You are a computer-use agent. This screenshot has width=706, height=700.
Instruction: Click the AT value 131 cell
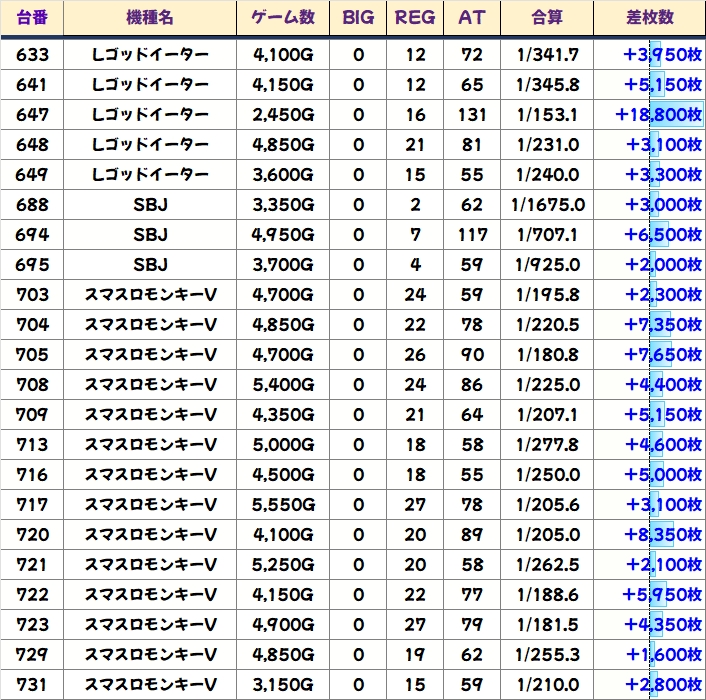point(471,115)
